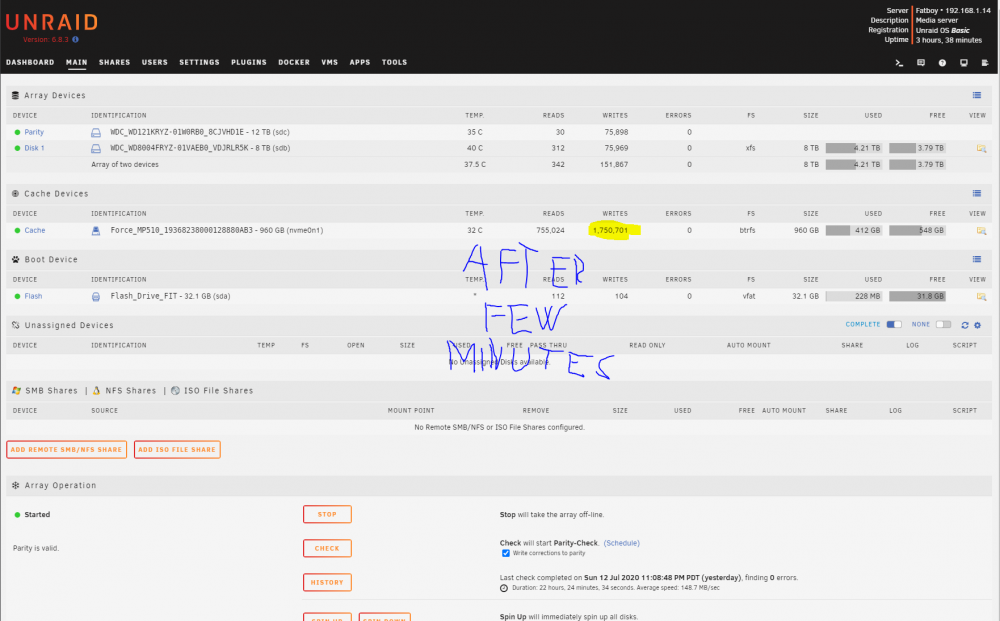Click the STOP array button
The height and width of the screenshot is (621, 1000).
[x=327, y=514]
